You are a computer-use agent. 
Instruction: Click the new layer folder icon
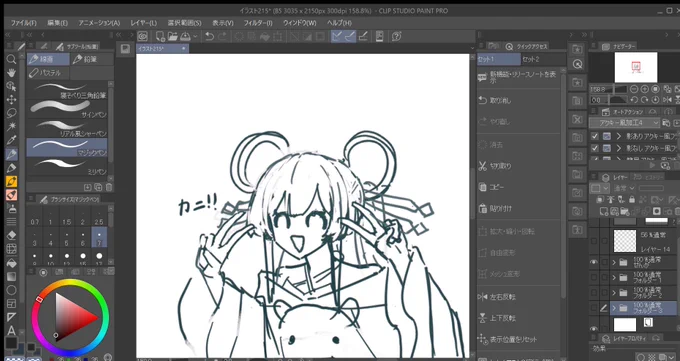[x=625, y=211]
